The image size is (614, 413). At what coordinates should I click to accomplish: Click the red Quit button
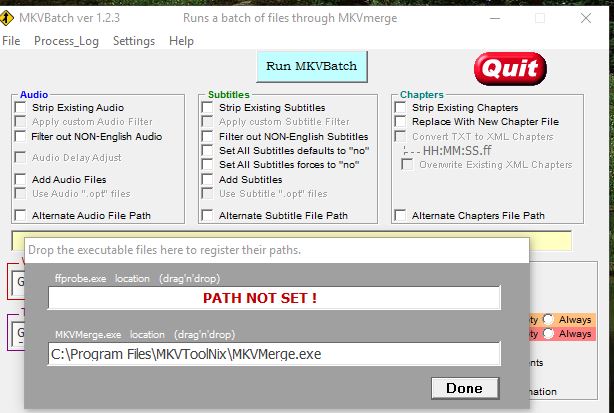pos(510,69)
